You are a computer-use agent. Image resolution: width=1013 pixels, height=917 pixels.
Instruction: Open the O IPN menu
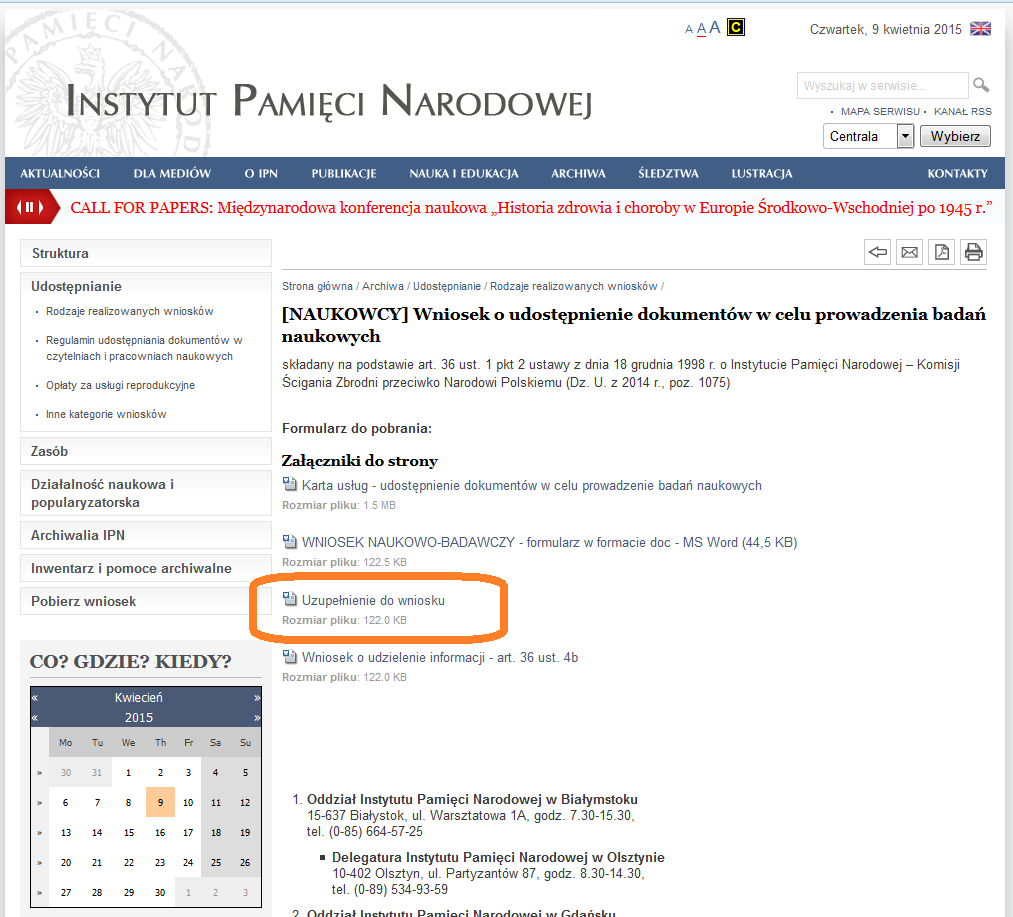(x=261, y=173)
